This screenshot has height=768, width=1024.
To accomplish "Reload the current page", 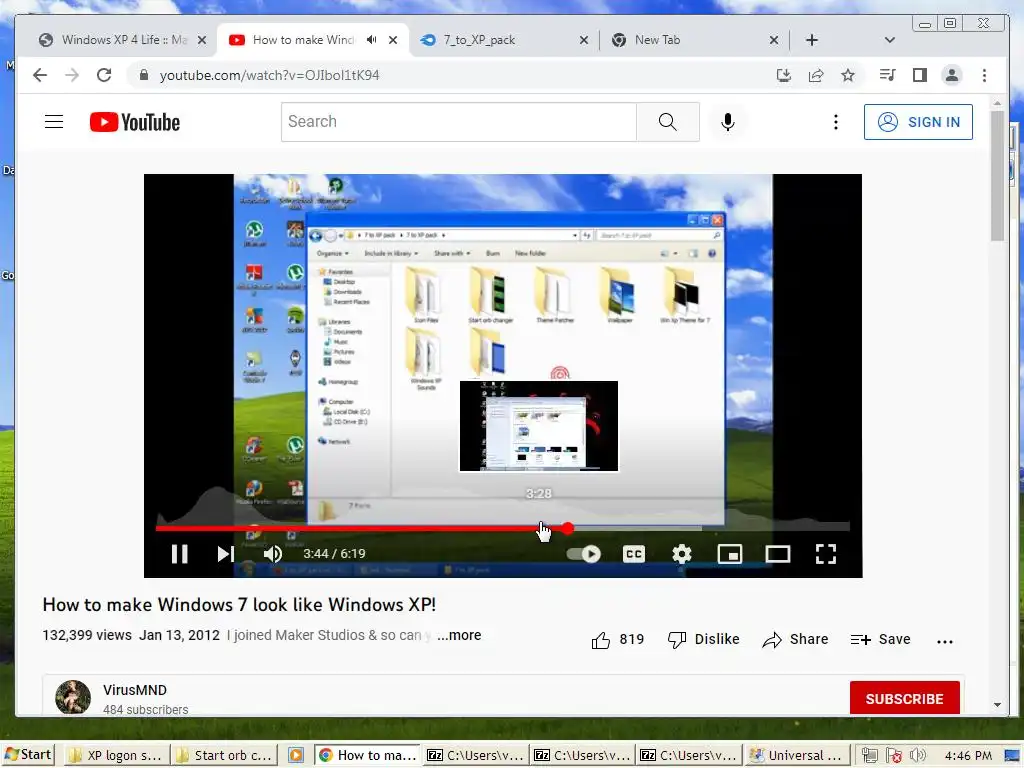I will click(x=104, y=75).
